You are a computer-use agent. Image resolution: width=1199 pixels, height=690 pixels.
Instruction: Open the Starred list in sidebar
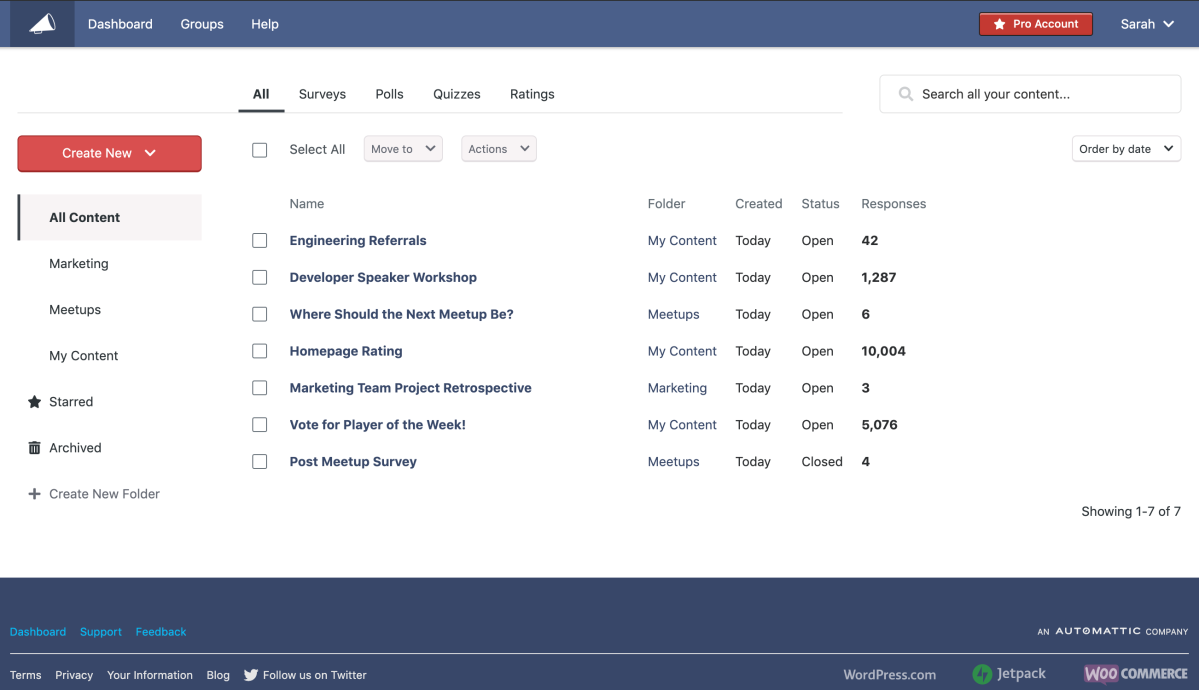(71, 402)
